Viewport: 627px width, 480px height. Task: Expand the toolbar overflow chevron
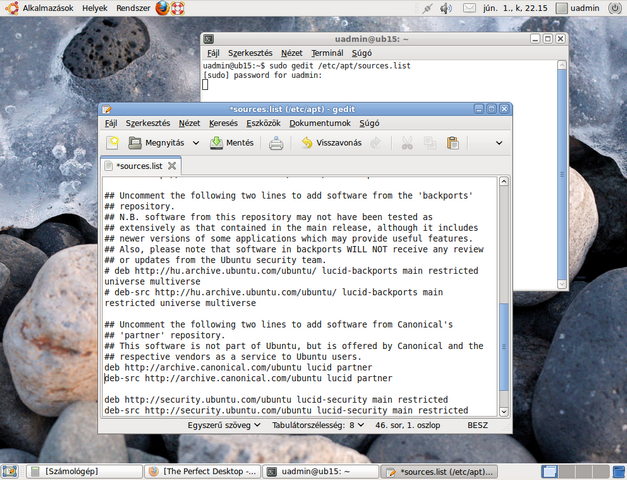[499, 143]
